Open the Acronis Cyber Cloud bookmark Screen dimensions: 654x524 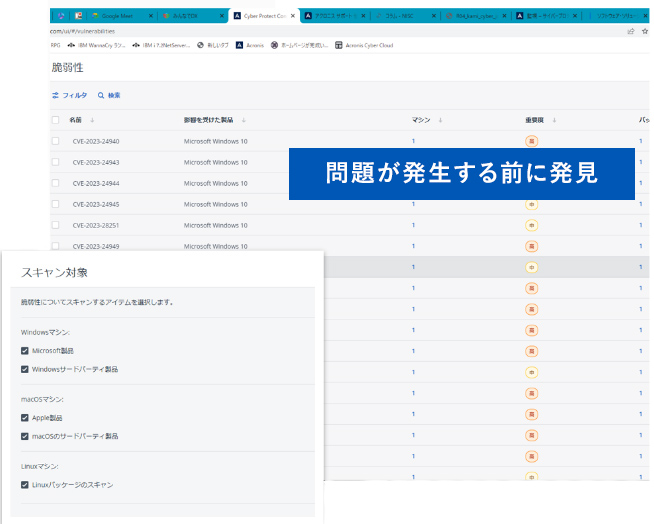(365, 45)
